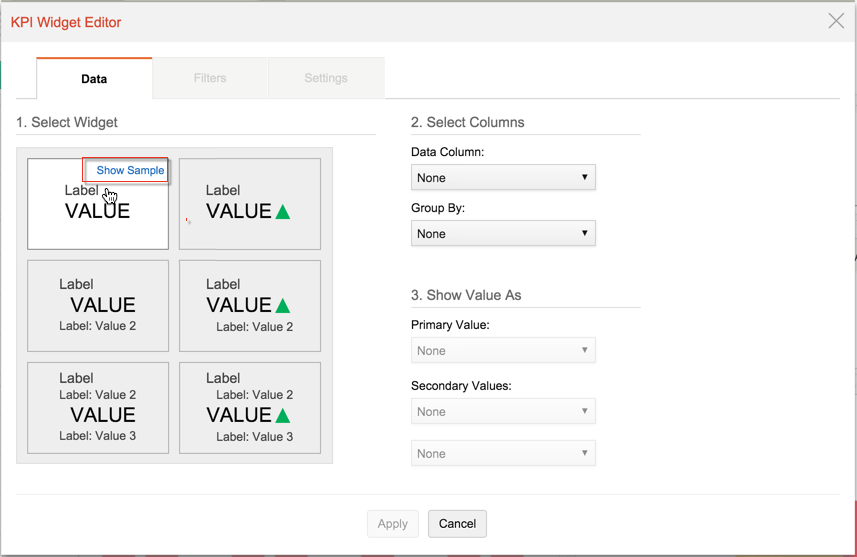Image resolution: width=857 pixels, height=557 pixels.
Task: Close the KPI Widget Editor dialog
Action: tap(836, 21)
